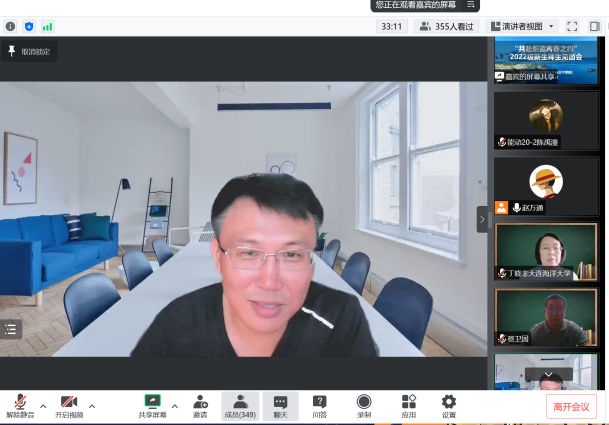Screen dimensions: 609x425
Task: Click the 355人看过 viewer count
Action: click(x=447, y=26)
